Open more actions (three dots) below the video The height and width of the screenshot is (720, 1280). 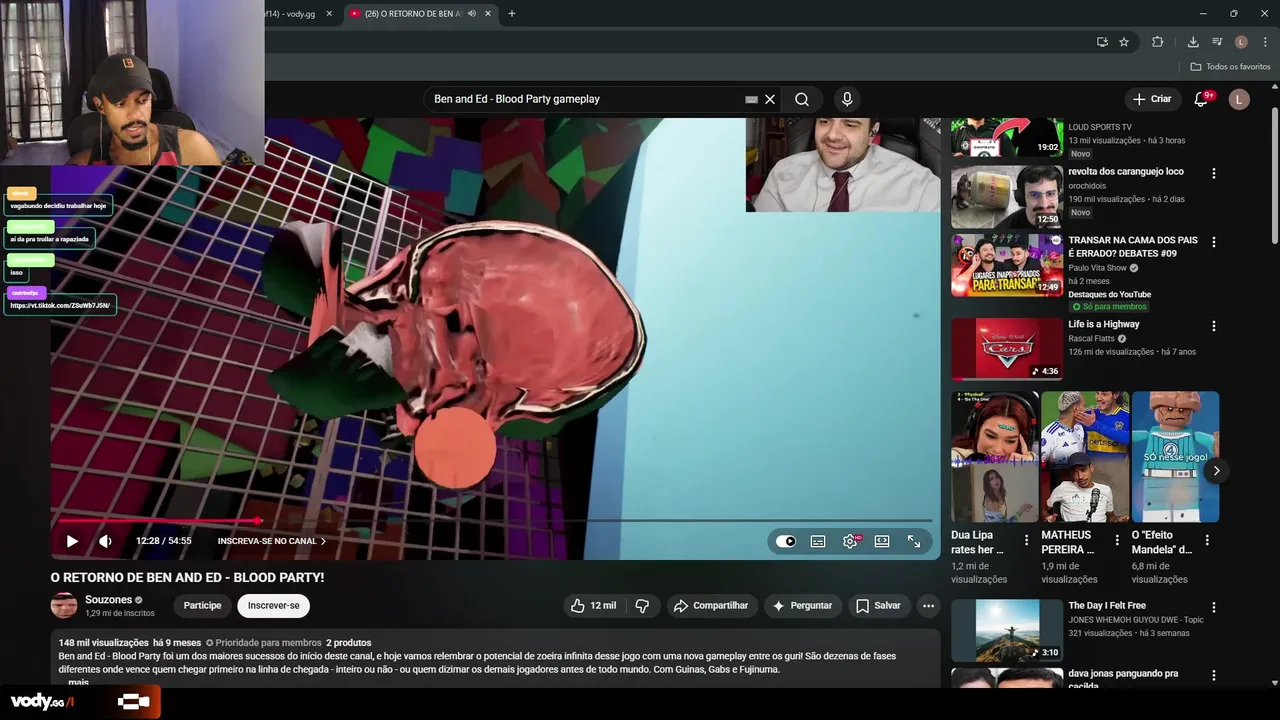coord(928,605)
